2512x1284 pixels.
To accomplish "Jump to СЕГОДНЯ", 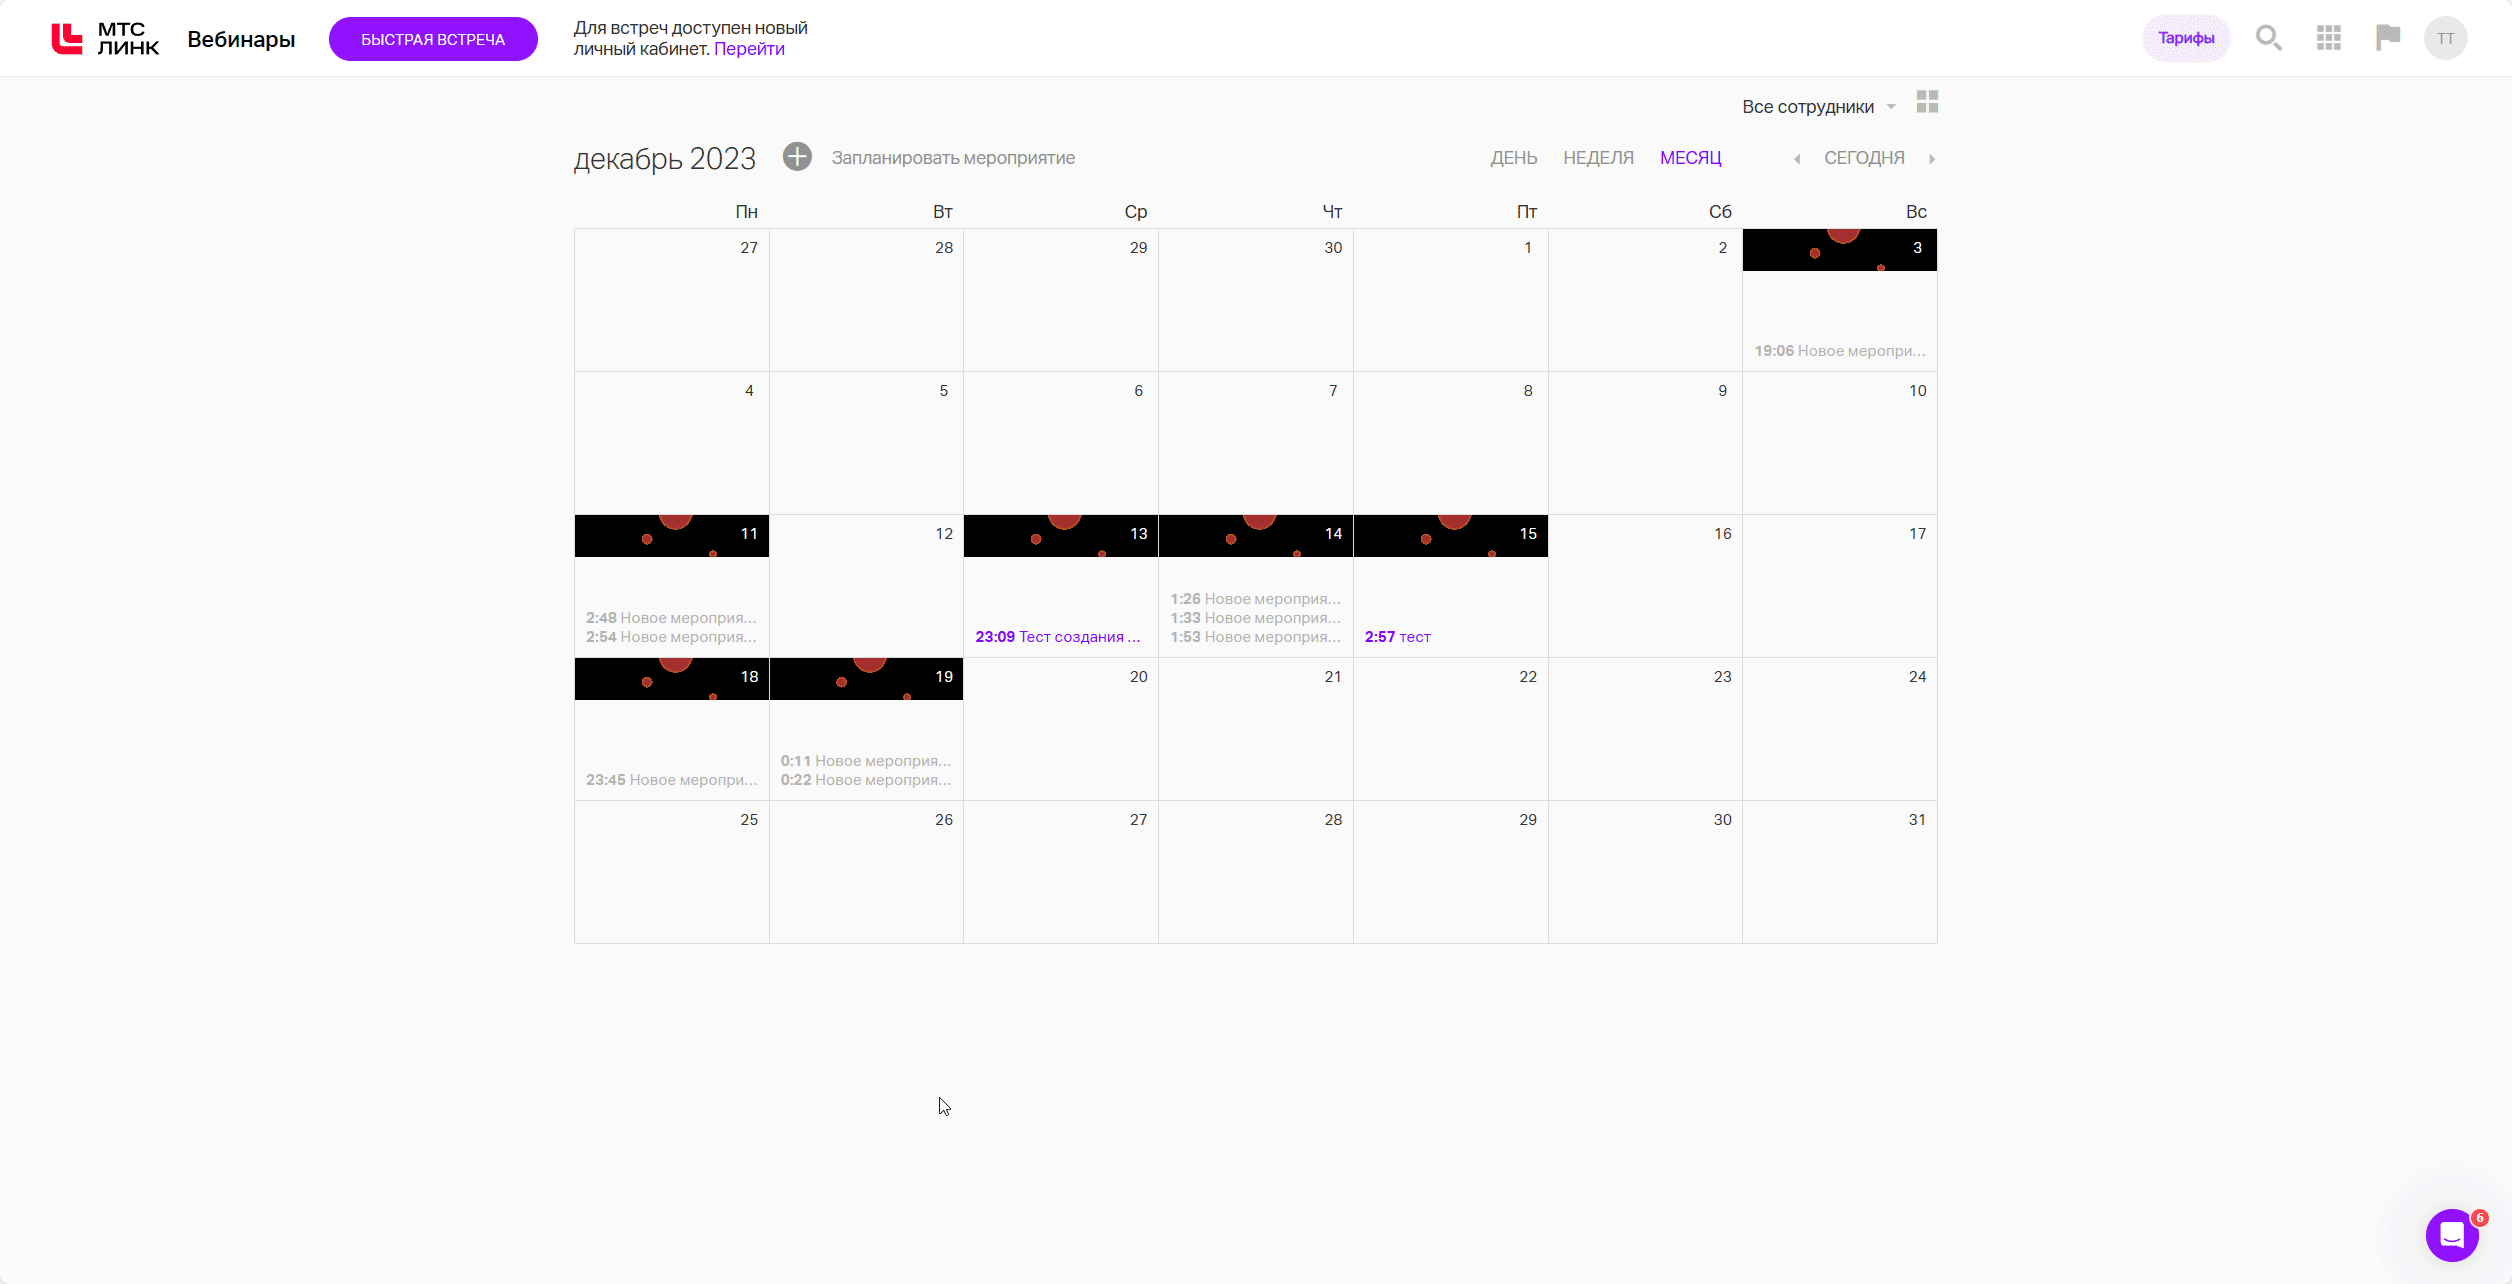I will point(1864,158).
